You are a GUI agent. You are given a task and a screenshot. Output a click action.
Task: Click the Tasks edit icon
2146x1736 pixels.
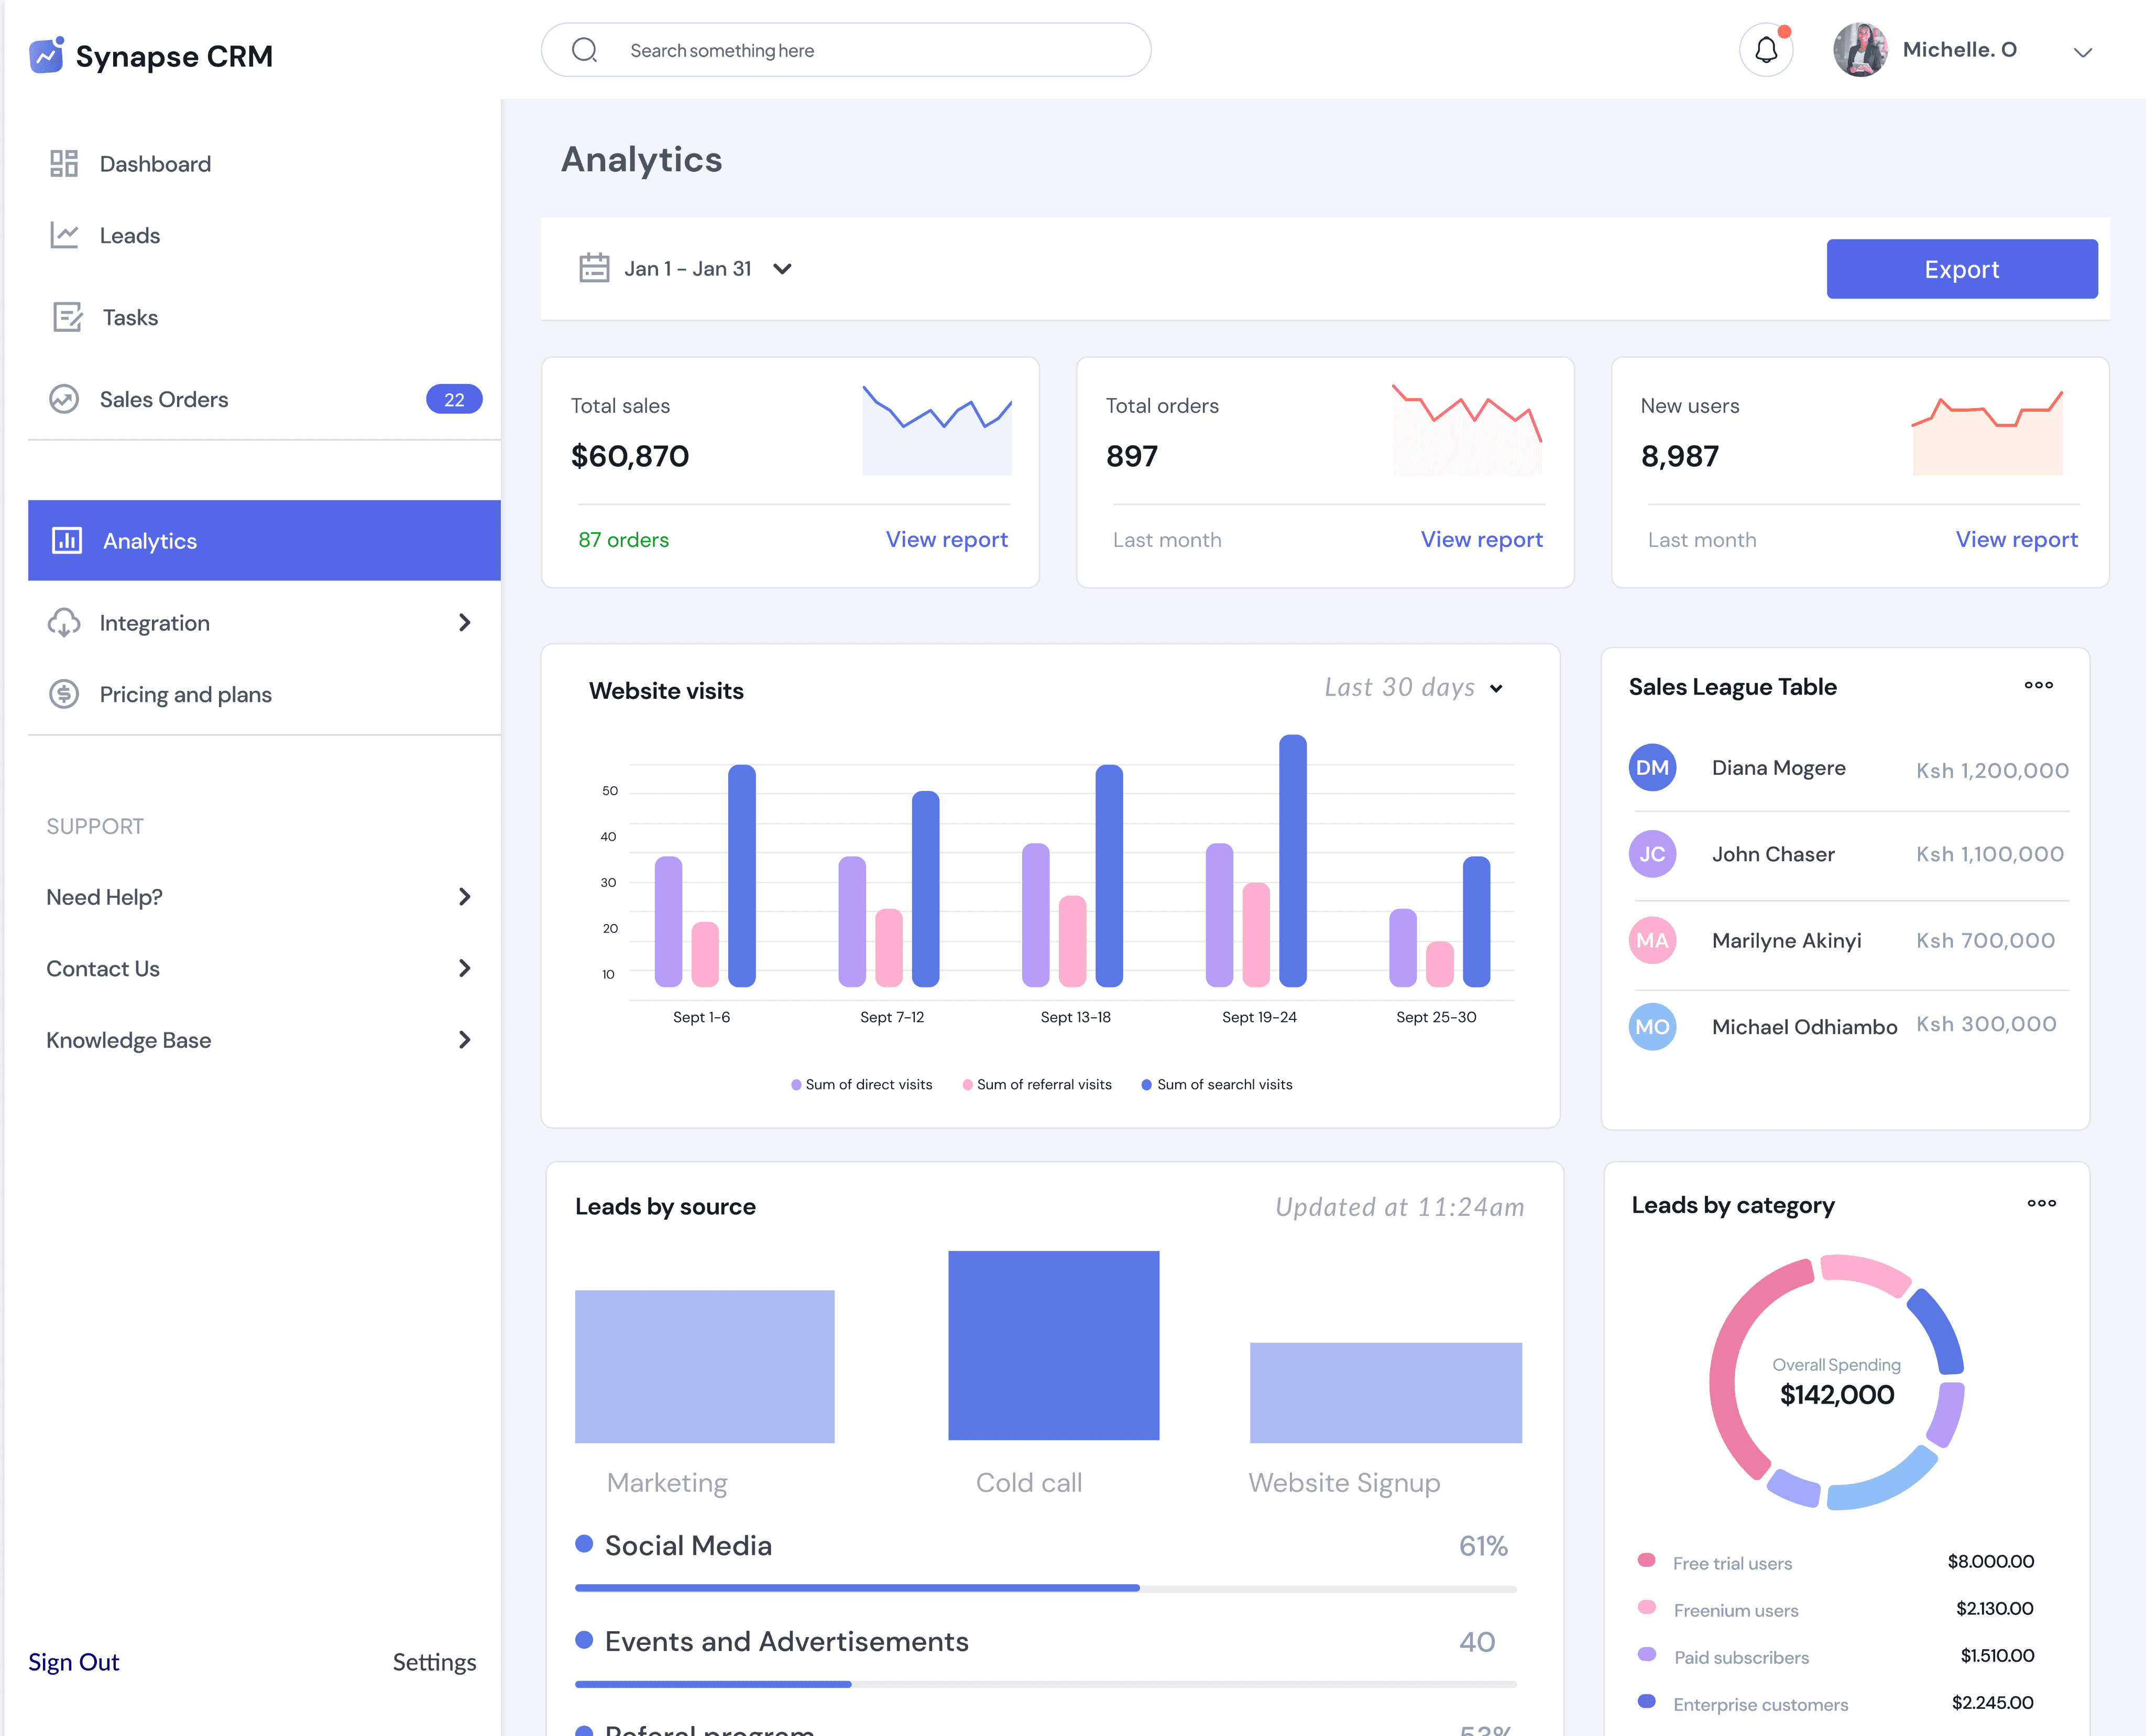pyautogui.click(x=67, y=317)
